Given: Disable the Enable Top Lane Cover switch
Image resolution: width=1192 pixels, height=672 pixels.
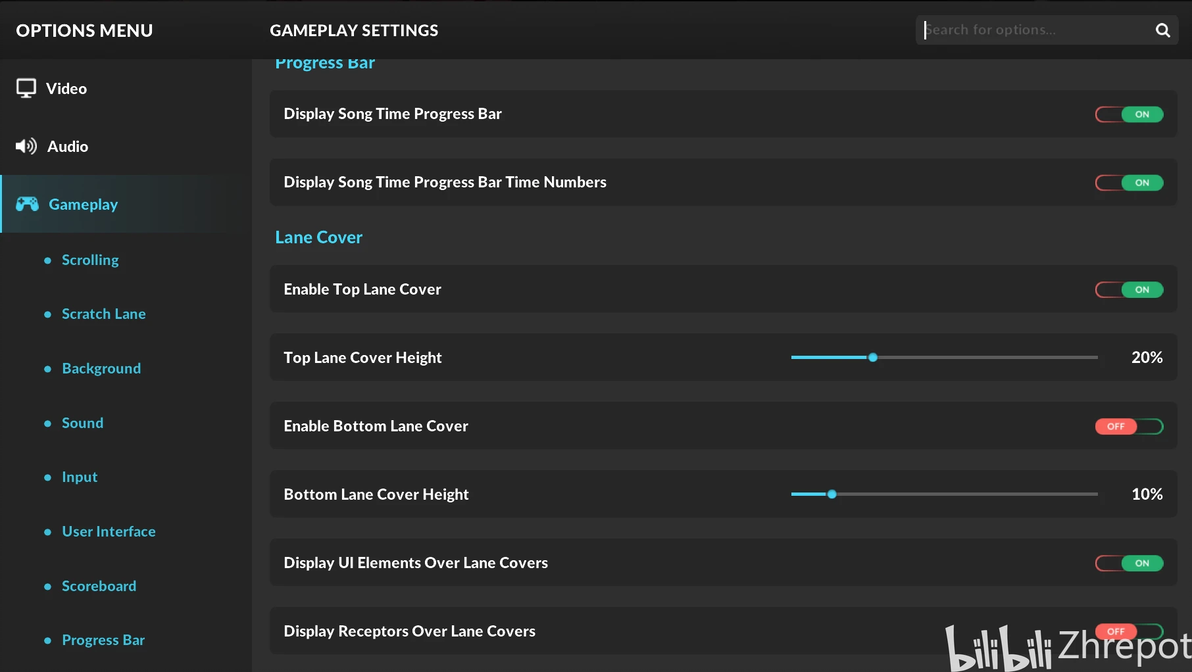Looking at the screenshot, I should pyautogui.click(x=1129, y=289).
